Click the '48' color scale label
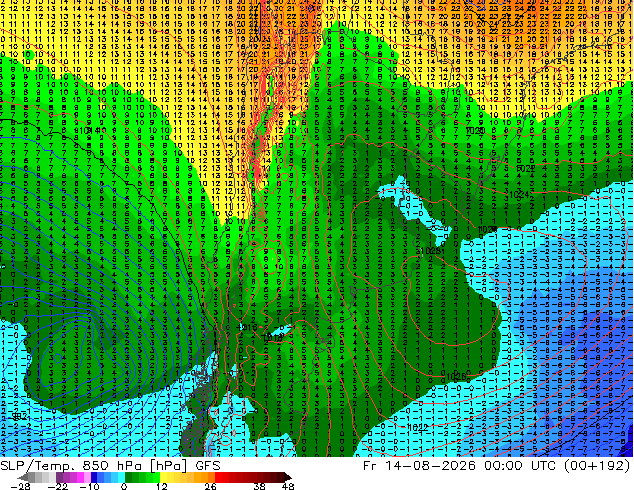 [x=287, y=486]
